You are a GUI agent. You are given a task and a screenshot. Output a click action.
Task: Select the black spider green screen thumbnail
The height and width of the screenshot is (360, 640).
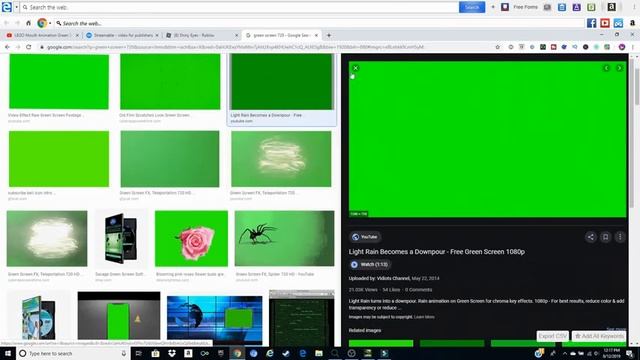point(284,238)
